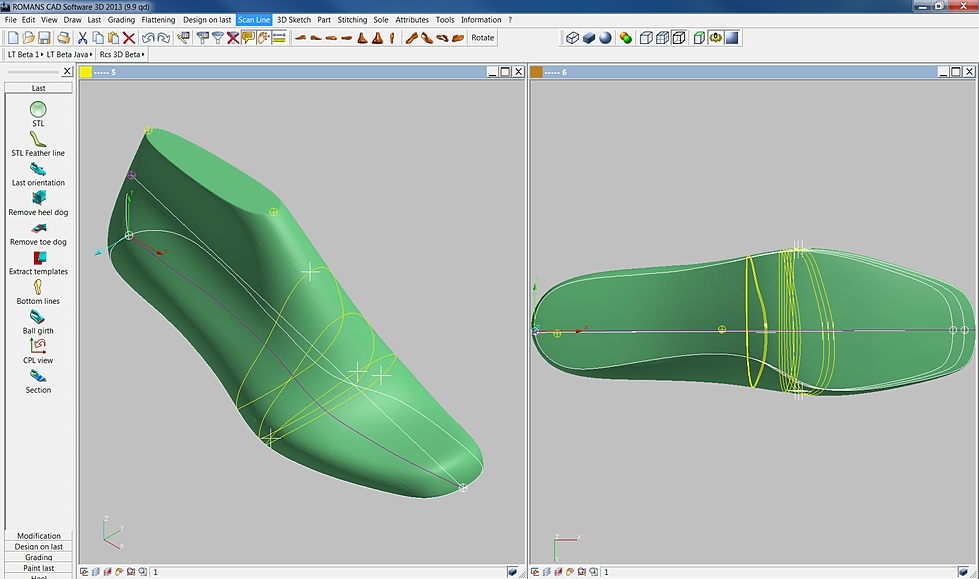This screenshot has width=979, height=579.
Task: Click the yellow gear settings icon
Action: coord(716,38)
